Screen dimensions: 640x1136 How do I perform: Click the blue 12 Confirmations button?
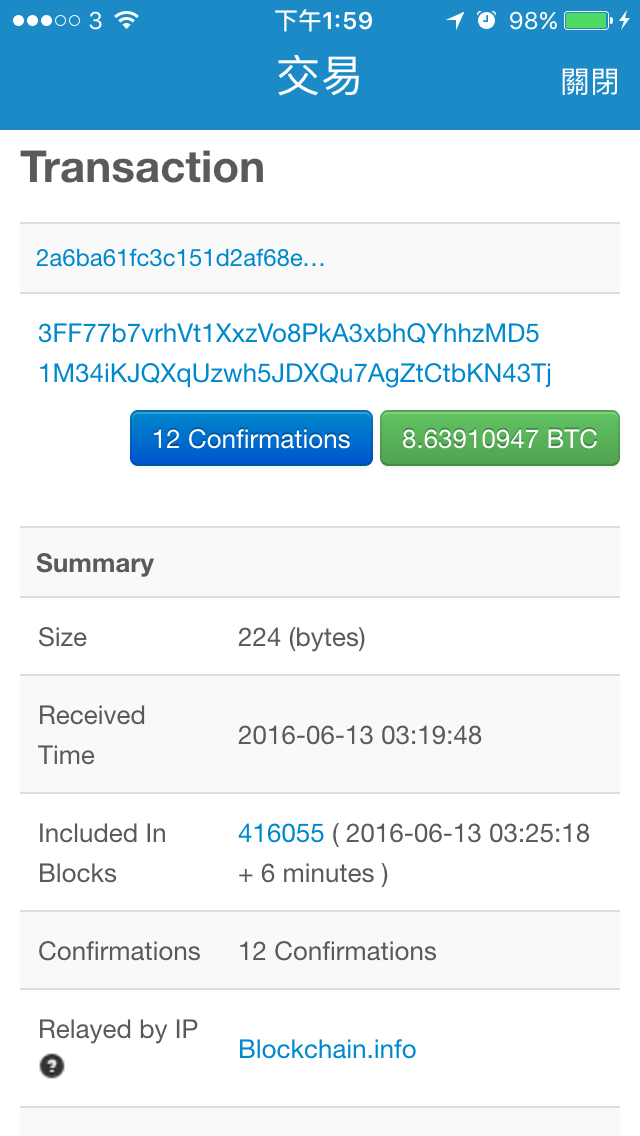tap(252, 438)
